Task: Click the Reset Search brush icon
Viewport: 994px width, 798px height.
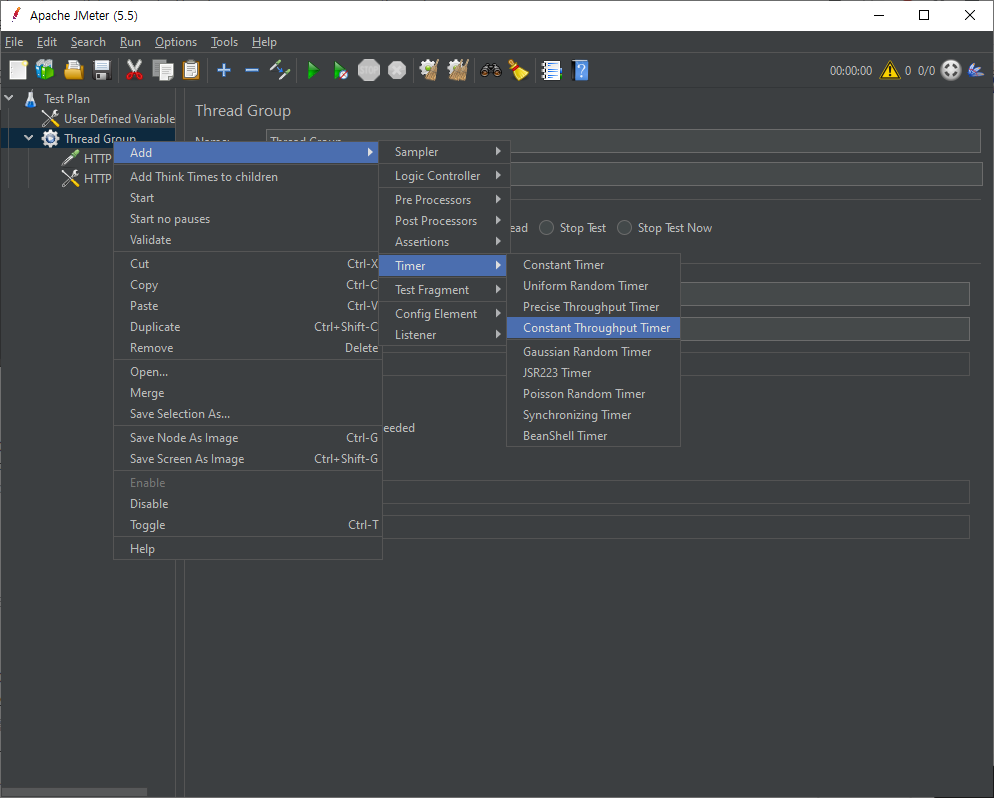Action: click(x=518, y=70)
